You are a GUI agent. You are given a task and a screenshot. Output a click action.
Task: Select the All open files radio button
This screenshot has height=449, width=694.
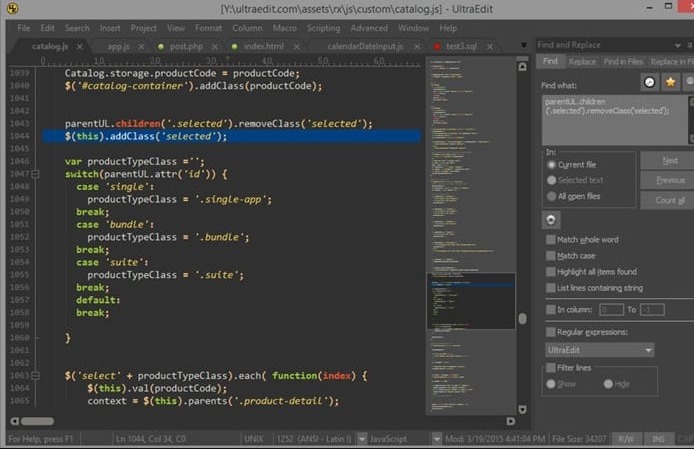(x=551, y=196)
